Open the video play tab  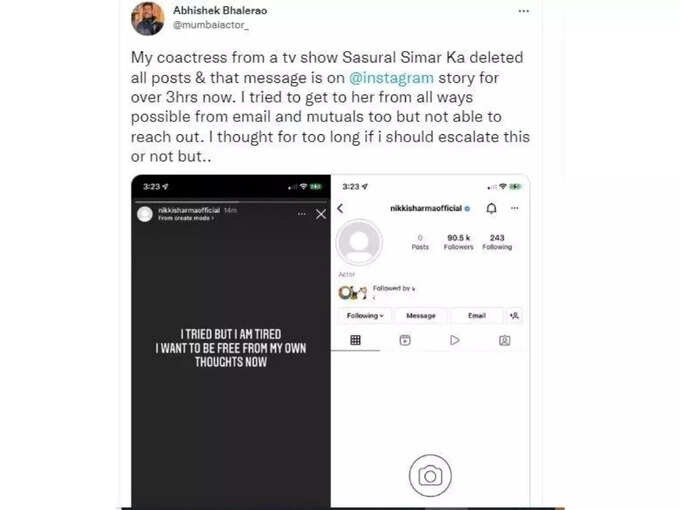coord(454,340)
